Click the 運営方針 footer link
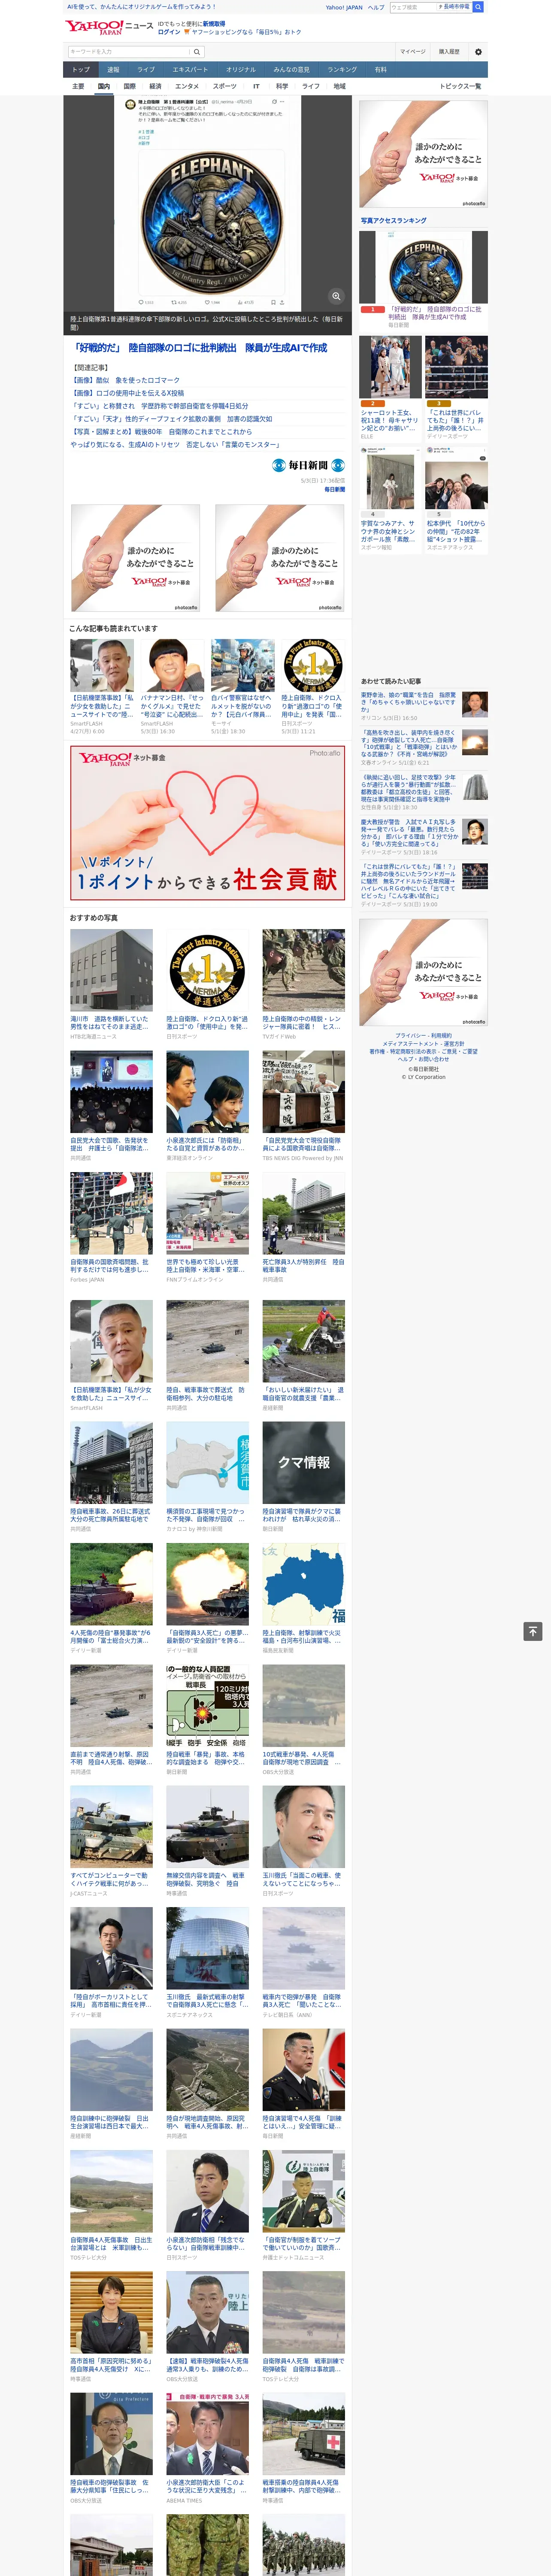This screenshot has width=551, height=2576. pos(453,1044)
